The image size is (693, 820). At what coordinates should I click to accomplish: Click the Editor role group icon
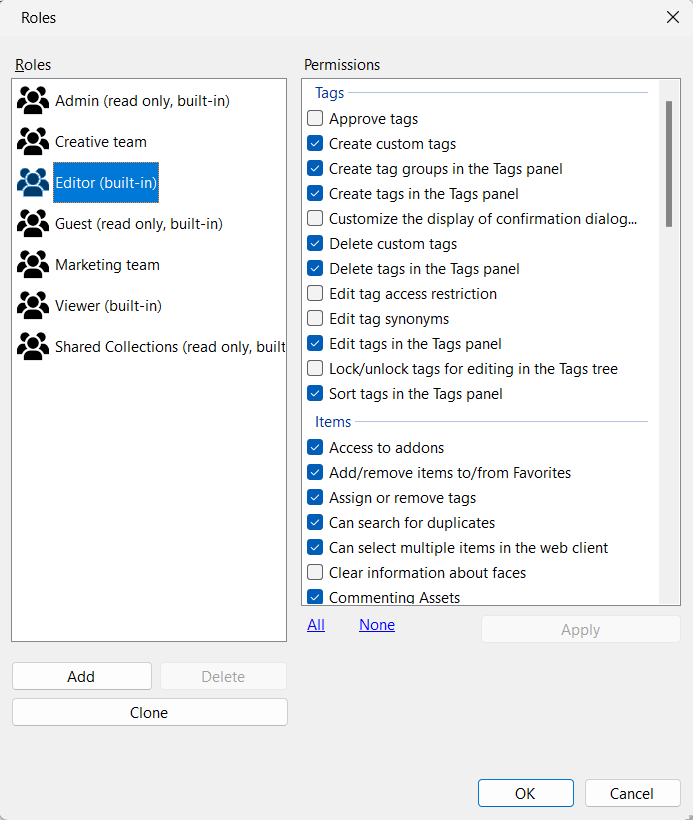(33, 183)
